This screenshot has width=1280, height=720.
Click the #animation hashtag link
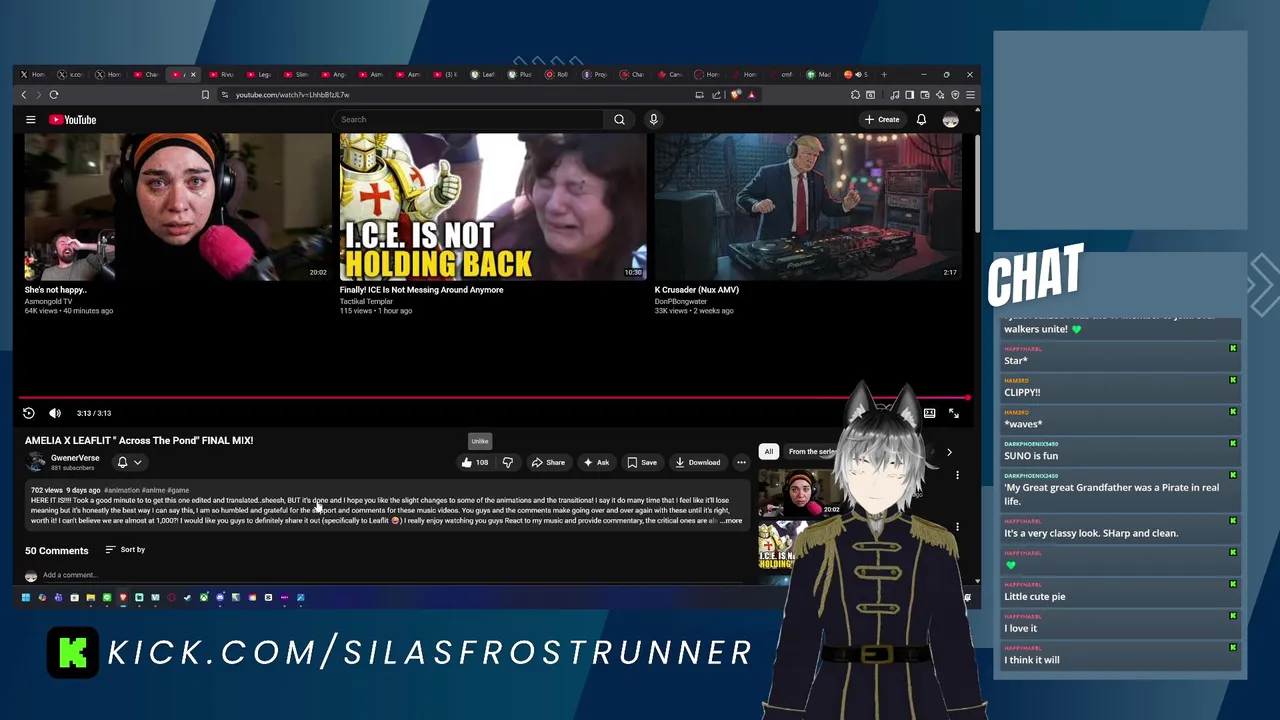122,490
